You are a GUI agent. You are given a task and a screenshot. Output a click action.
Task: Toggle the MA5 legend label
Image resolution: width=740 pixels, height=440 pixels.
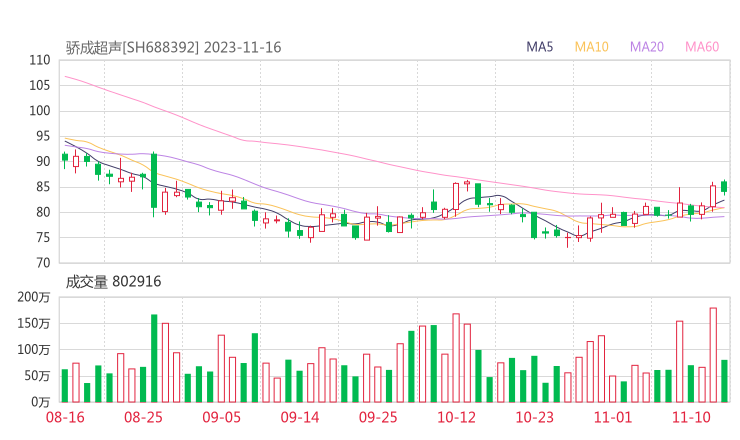540,47
